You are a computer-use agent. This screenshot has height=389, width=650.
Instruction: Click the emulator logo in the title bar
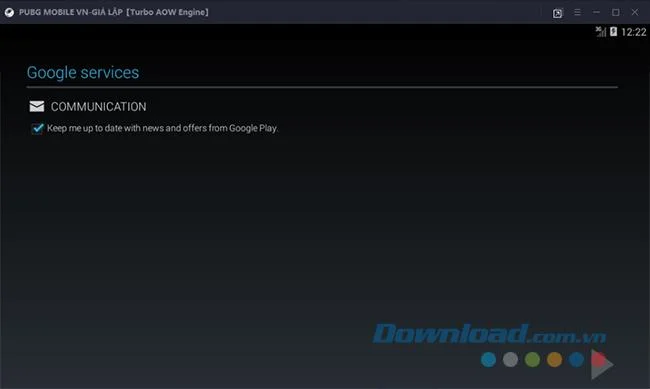click(x=9, y=12)
